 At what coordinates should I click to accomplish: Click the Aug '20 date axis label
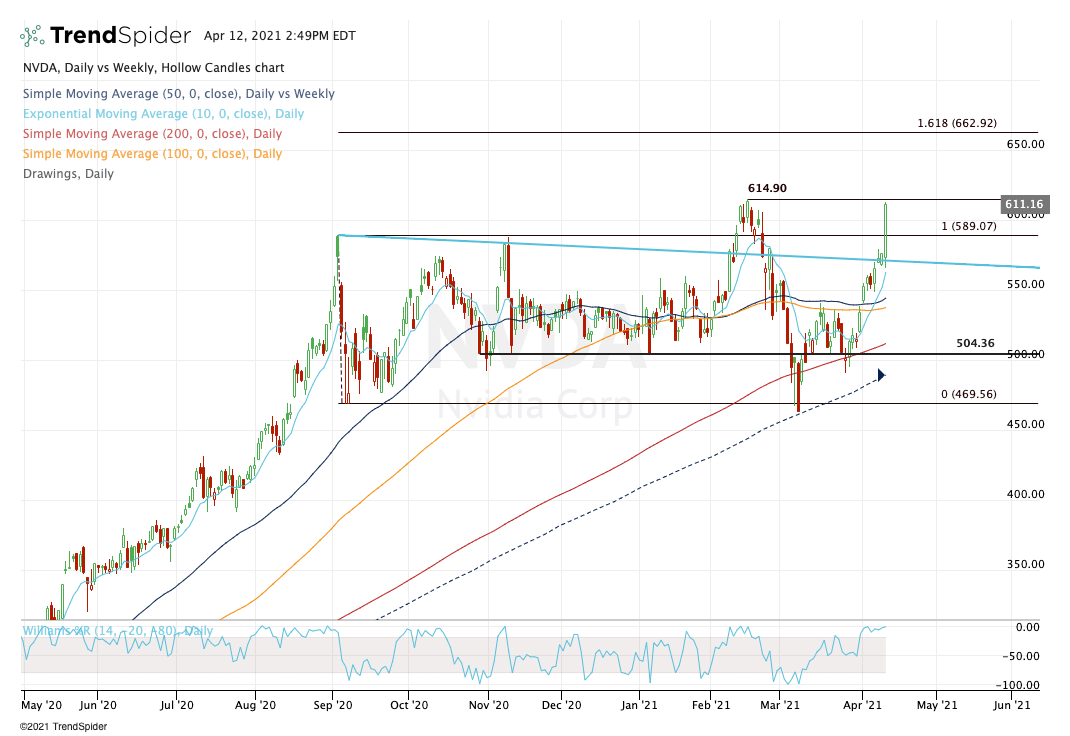pos(255,705)
